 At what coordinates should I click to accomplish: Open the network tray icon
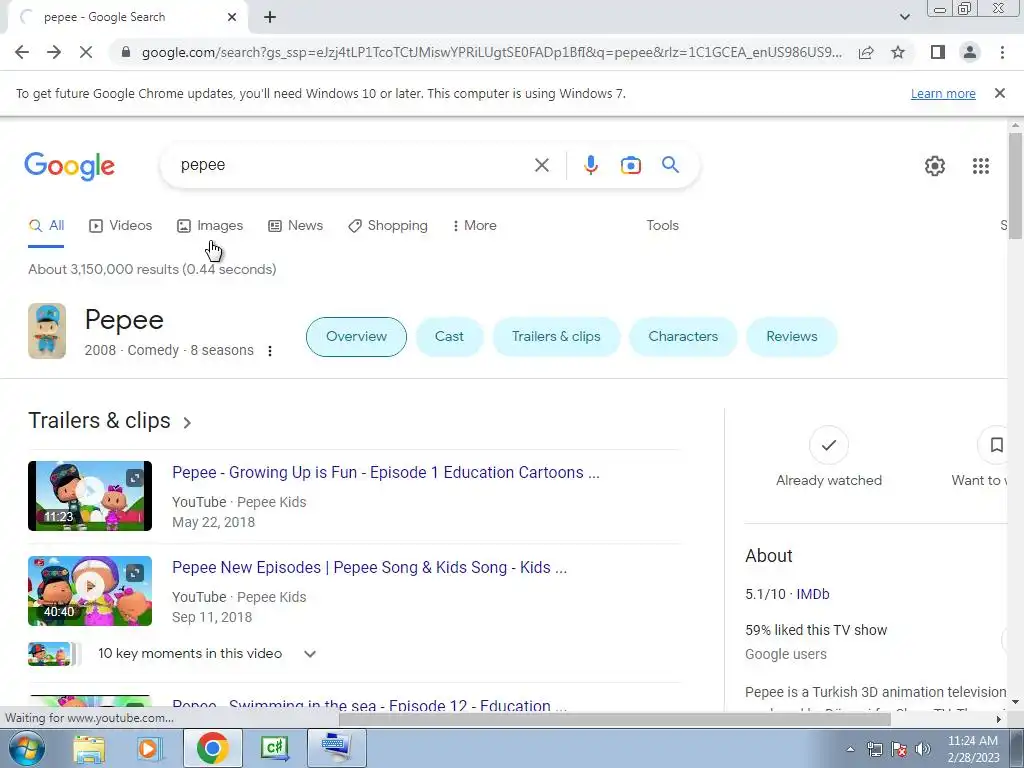[x=874, y=750]
